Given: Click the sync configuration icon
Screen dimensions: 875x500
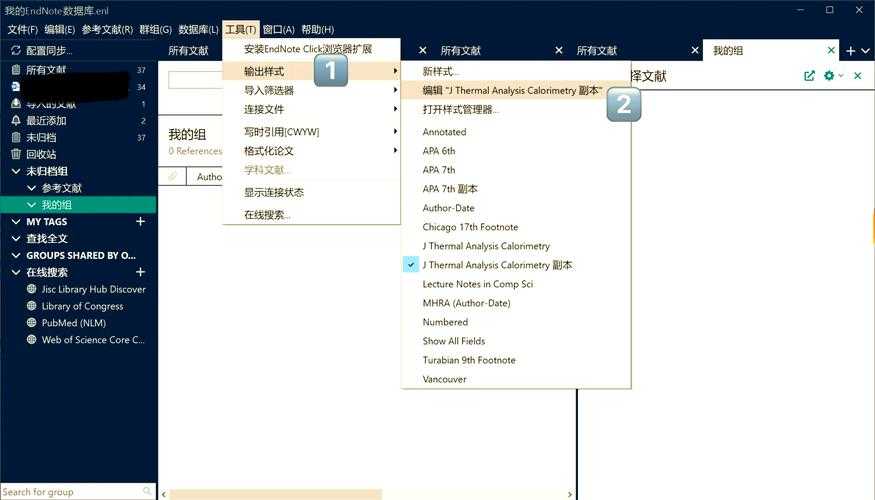Looking at the screenshot, I should [x=16, y=51].
